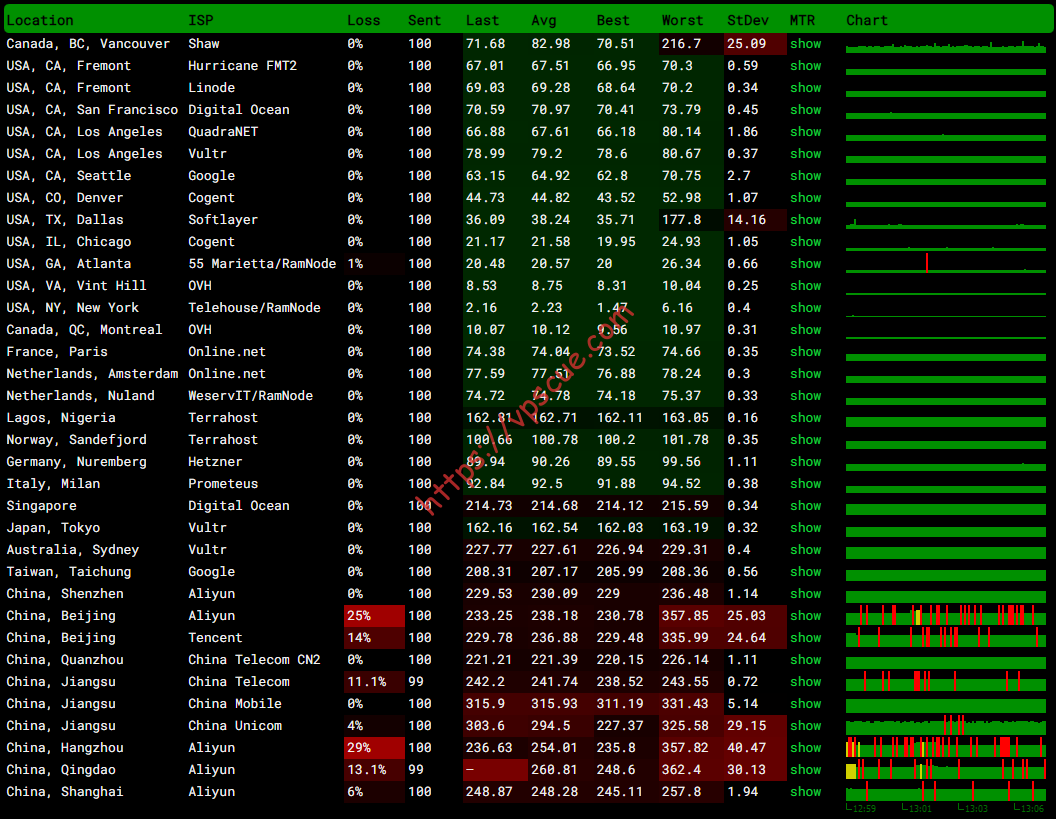The width and height of the screenshot is (1056, 819).
Task: Click the Beijing Aliyun latency chart
Action: pos(946,616)
